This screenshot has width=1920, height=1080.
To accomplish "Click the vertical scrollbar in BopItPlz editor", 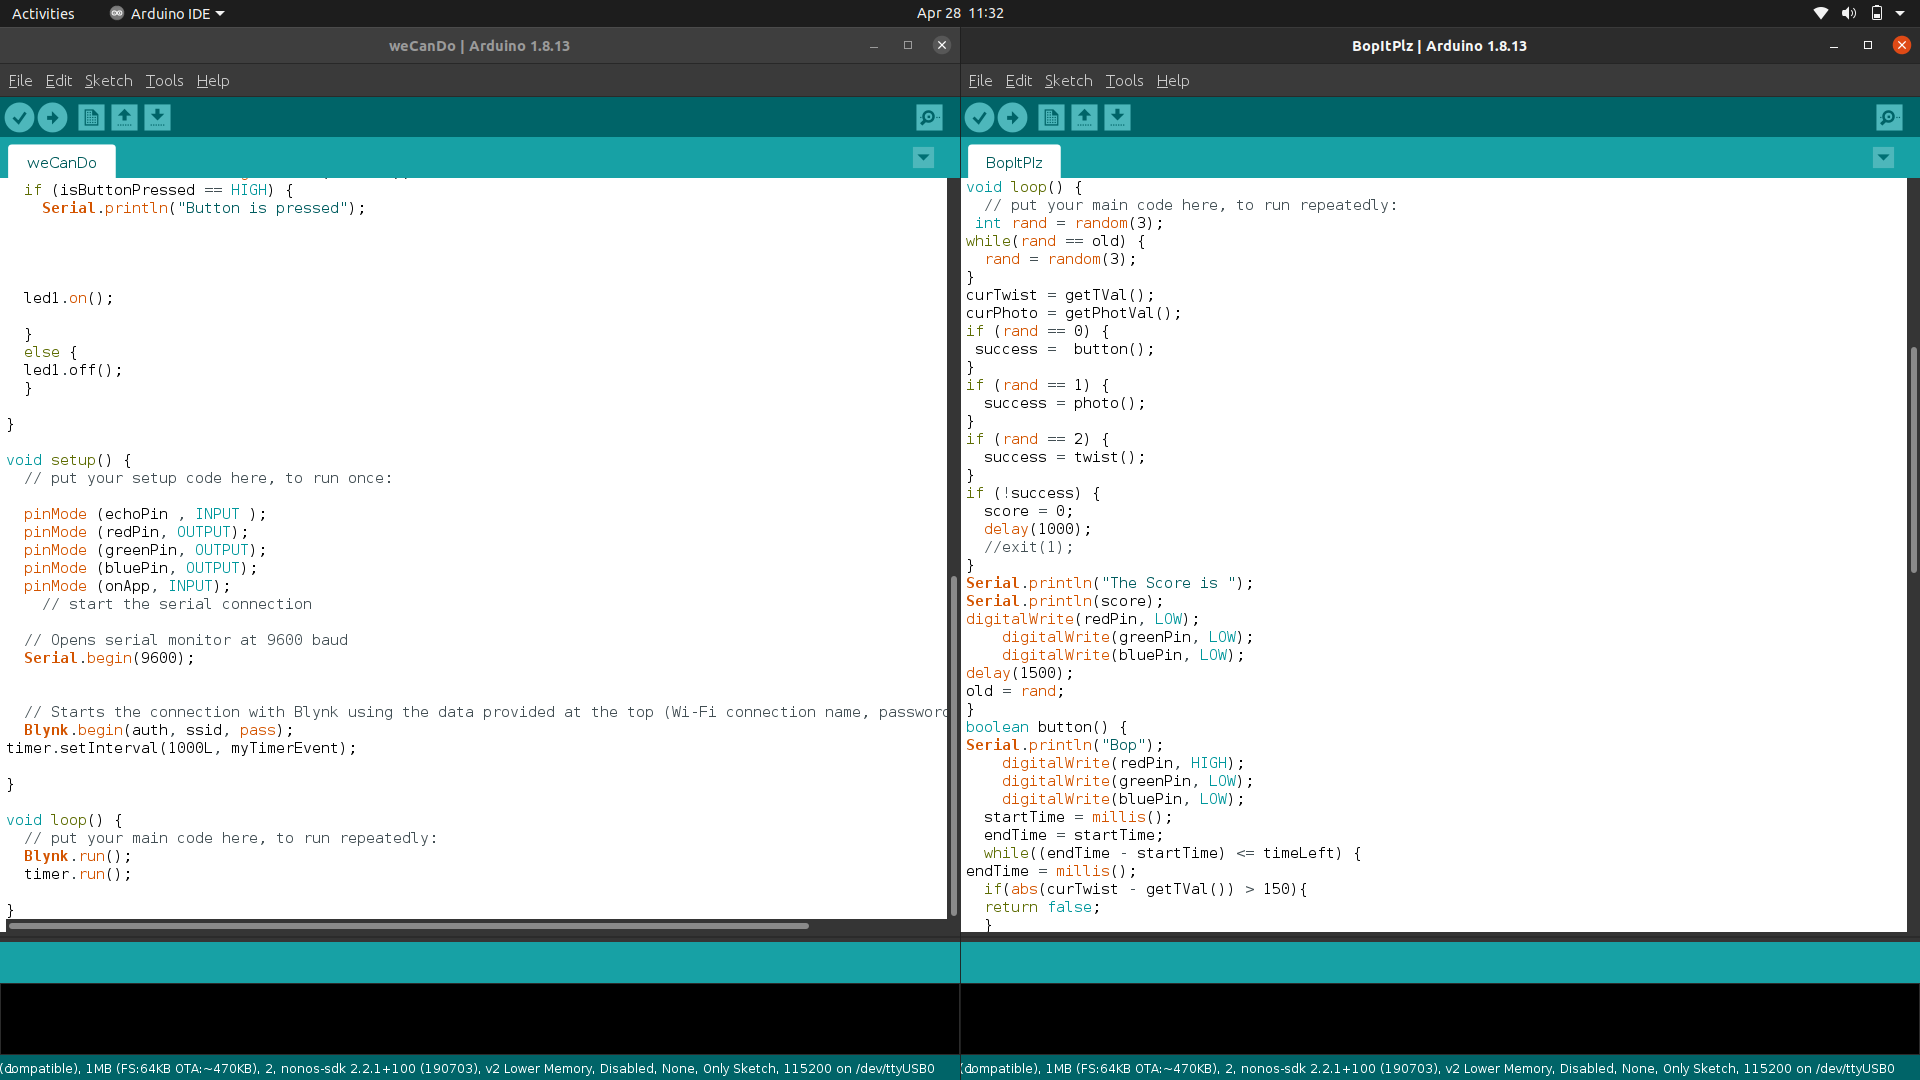I will pyautogui.click(x=1913, y=460).
